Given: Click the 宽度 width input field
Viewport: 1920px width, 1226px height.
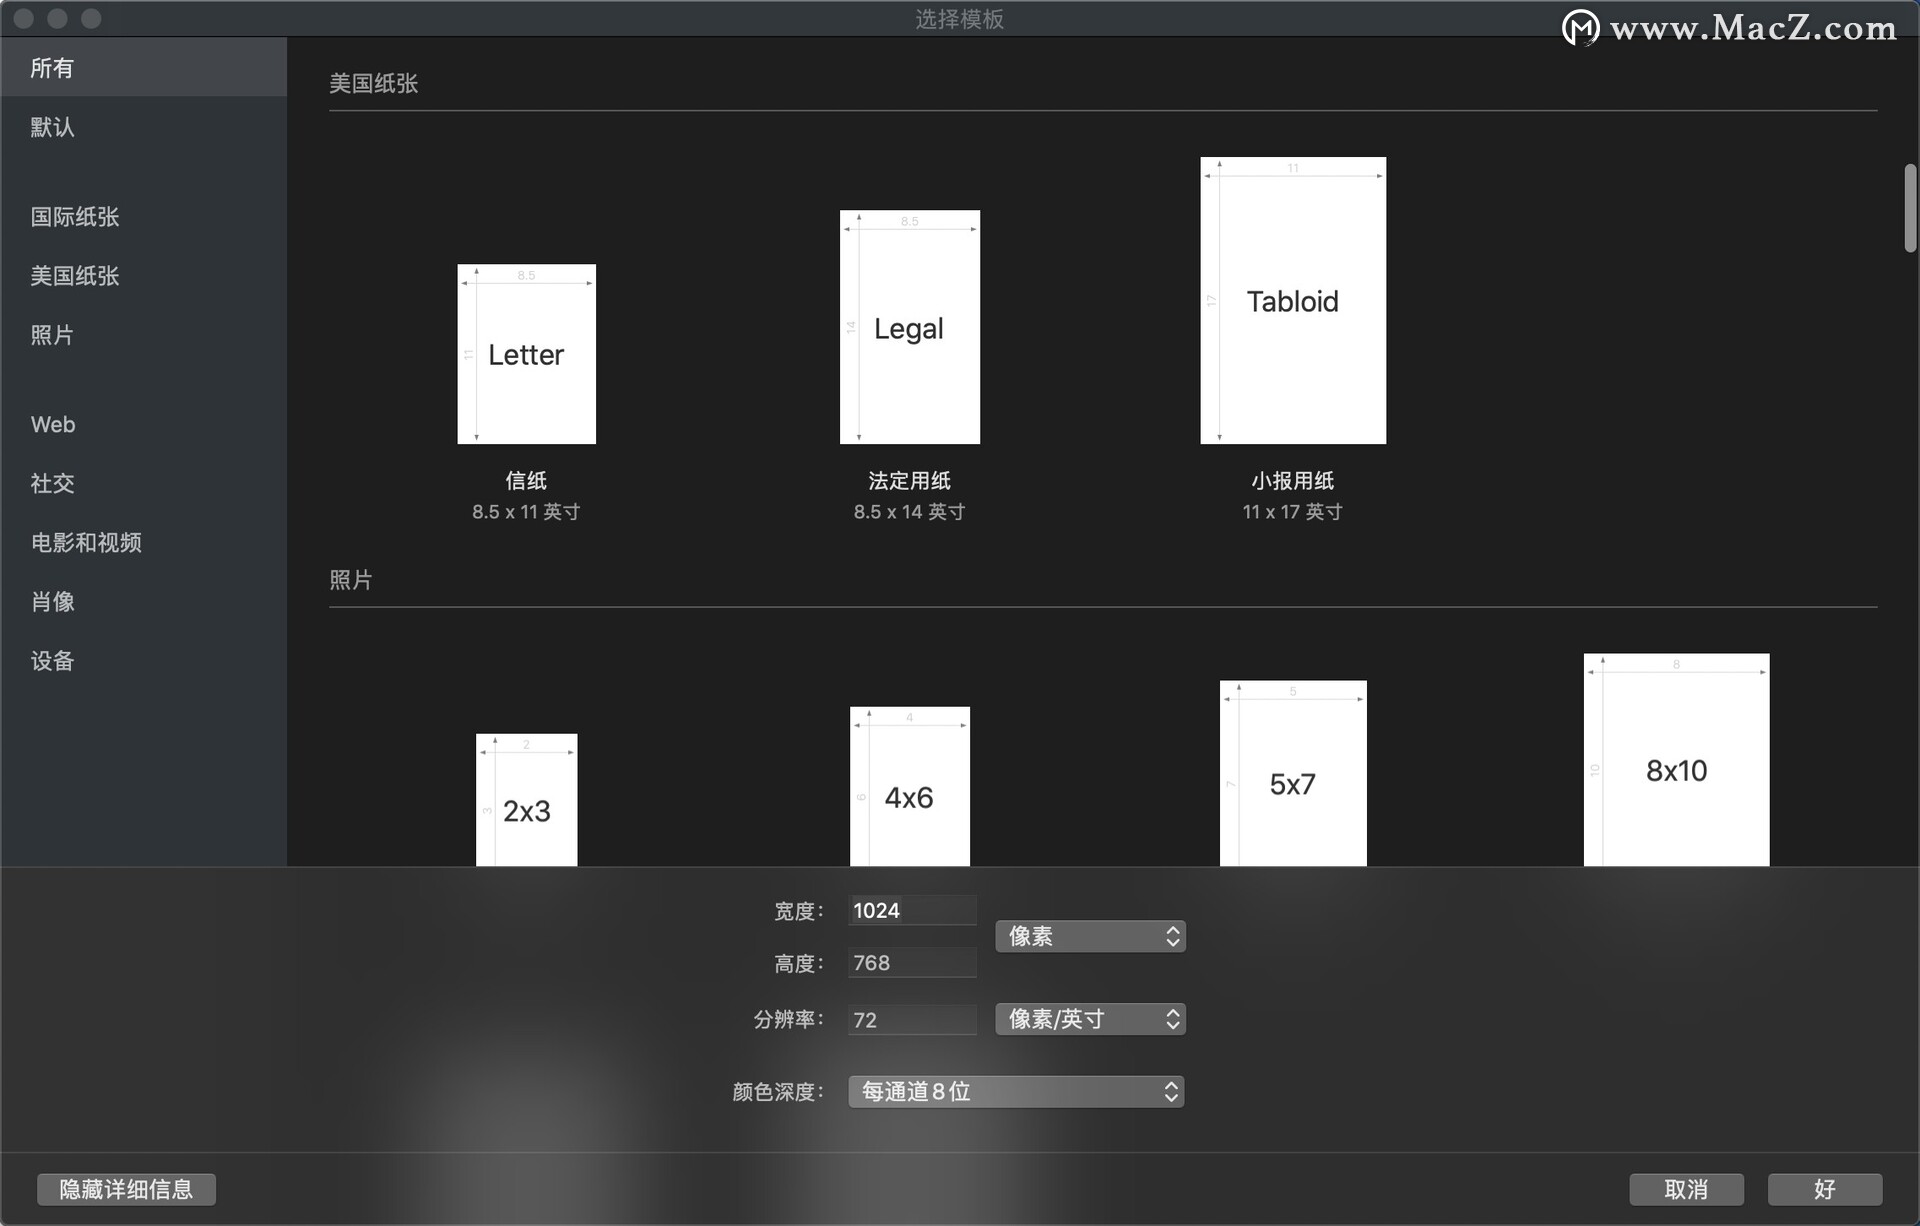Looking at the screenshot, I should point(911,909).
